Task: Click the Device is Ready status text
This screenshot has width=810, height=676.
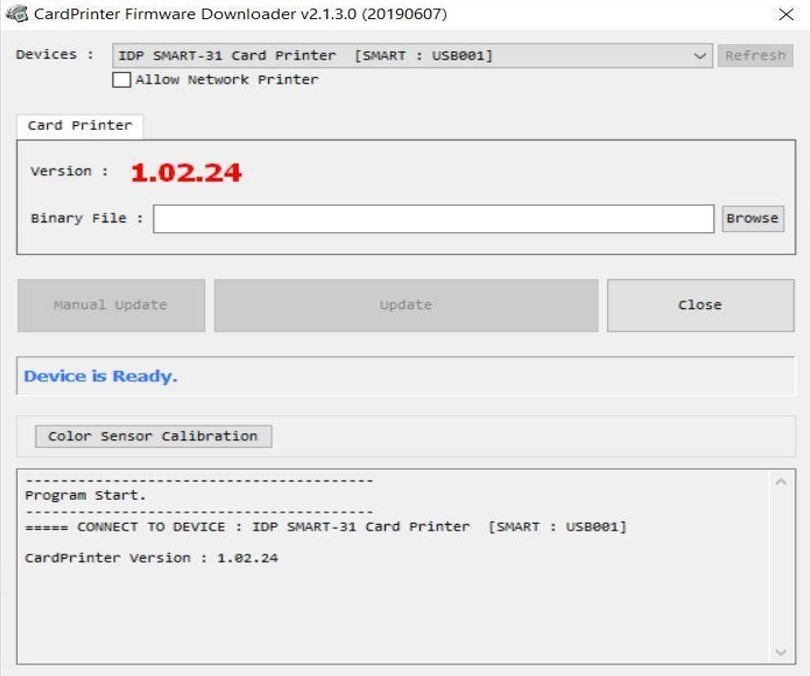Action: coord(100,376)
